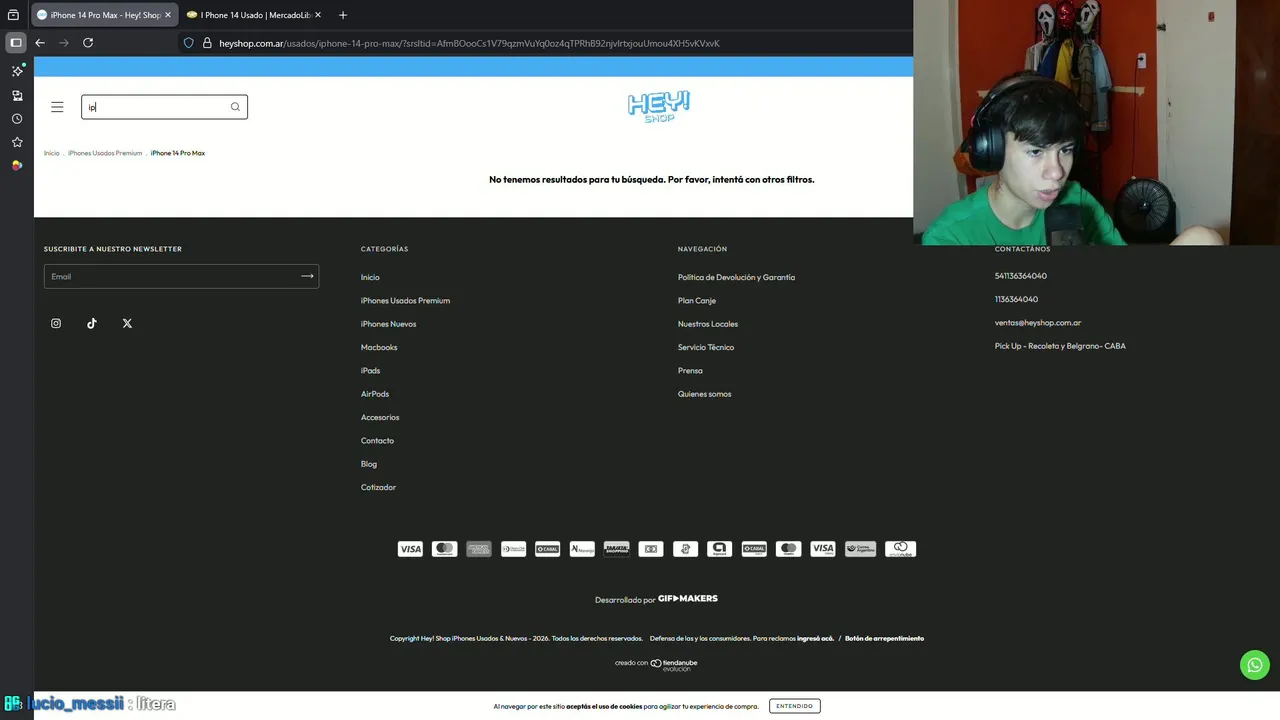
Task: Click the magnifier search icon in search box
Action: (x=235, y=107)
